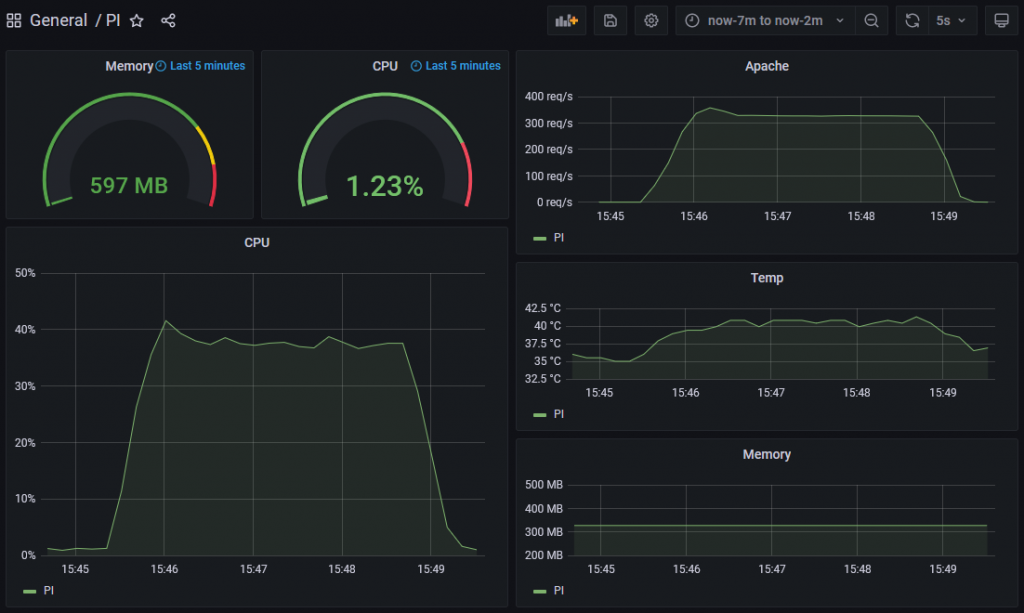Image resolution: width=1024 pixels, height=613 pixels.
Task: Expand the 5s refresh interval dropdown
Action: 950,20
